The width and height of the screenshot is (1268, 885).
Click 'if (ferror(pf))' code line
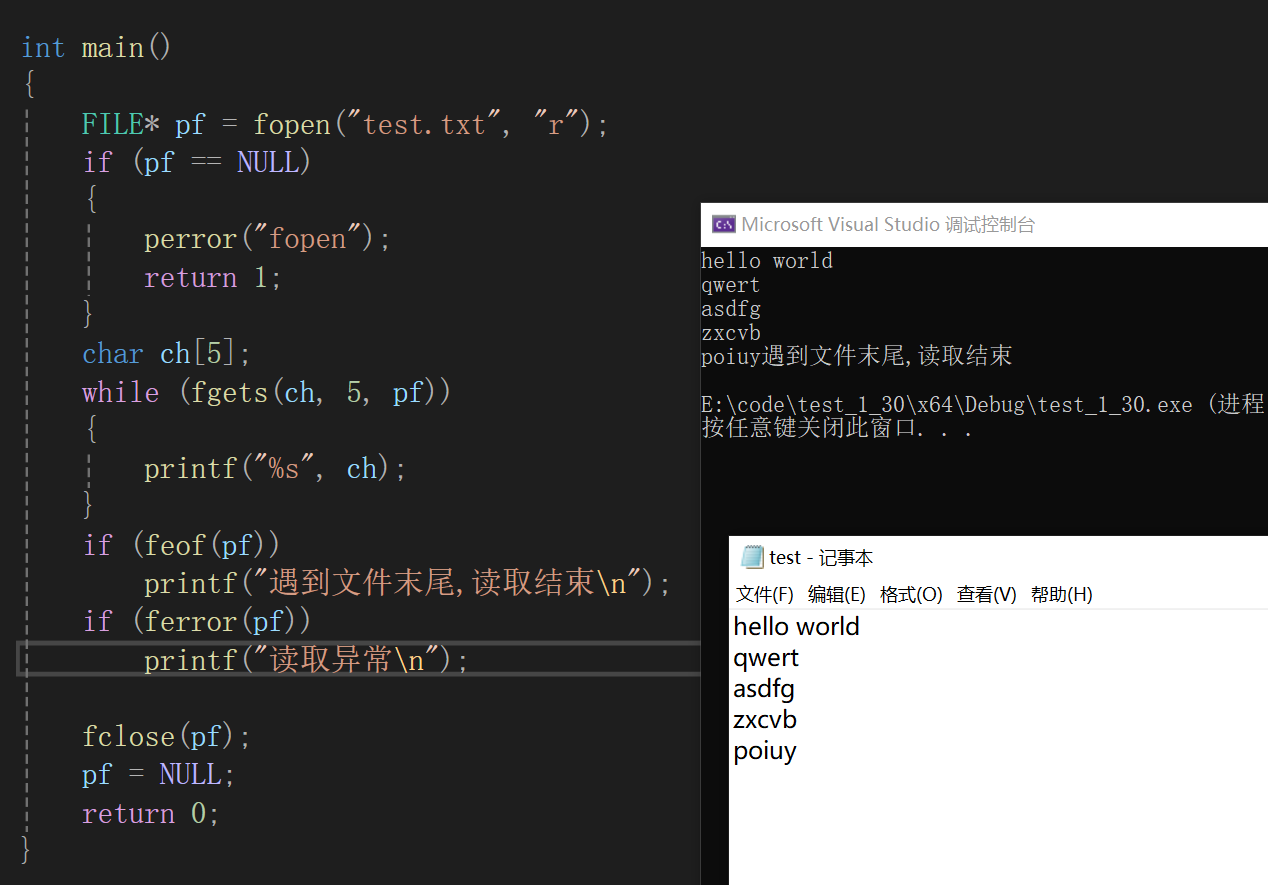coord(197,622)
